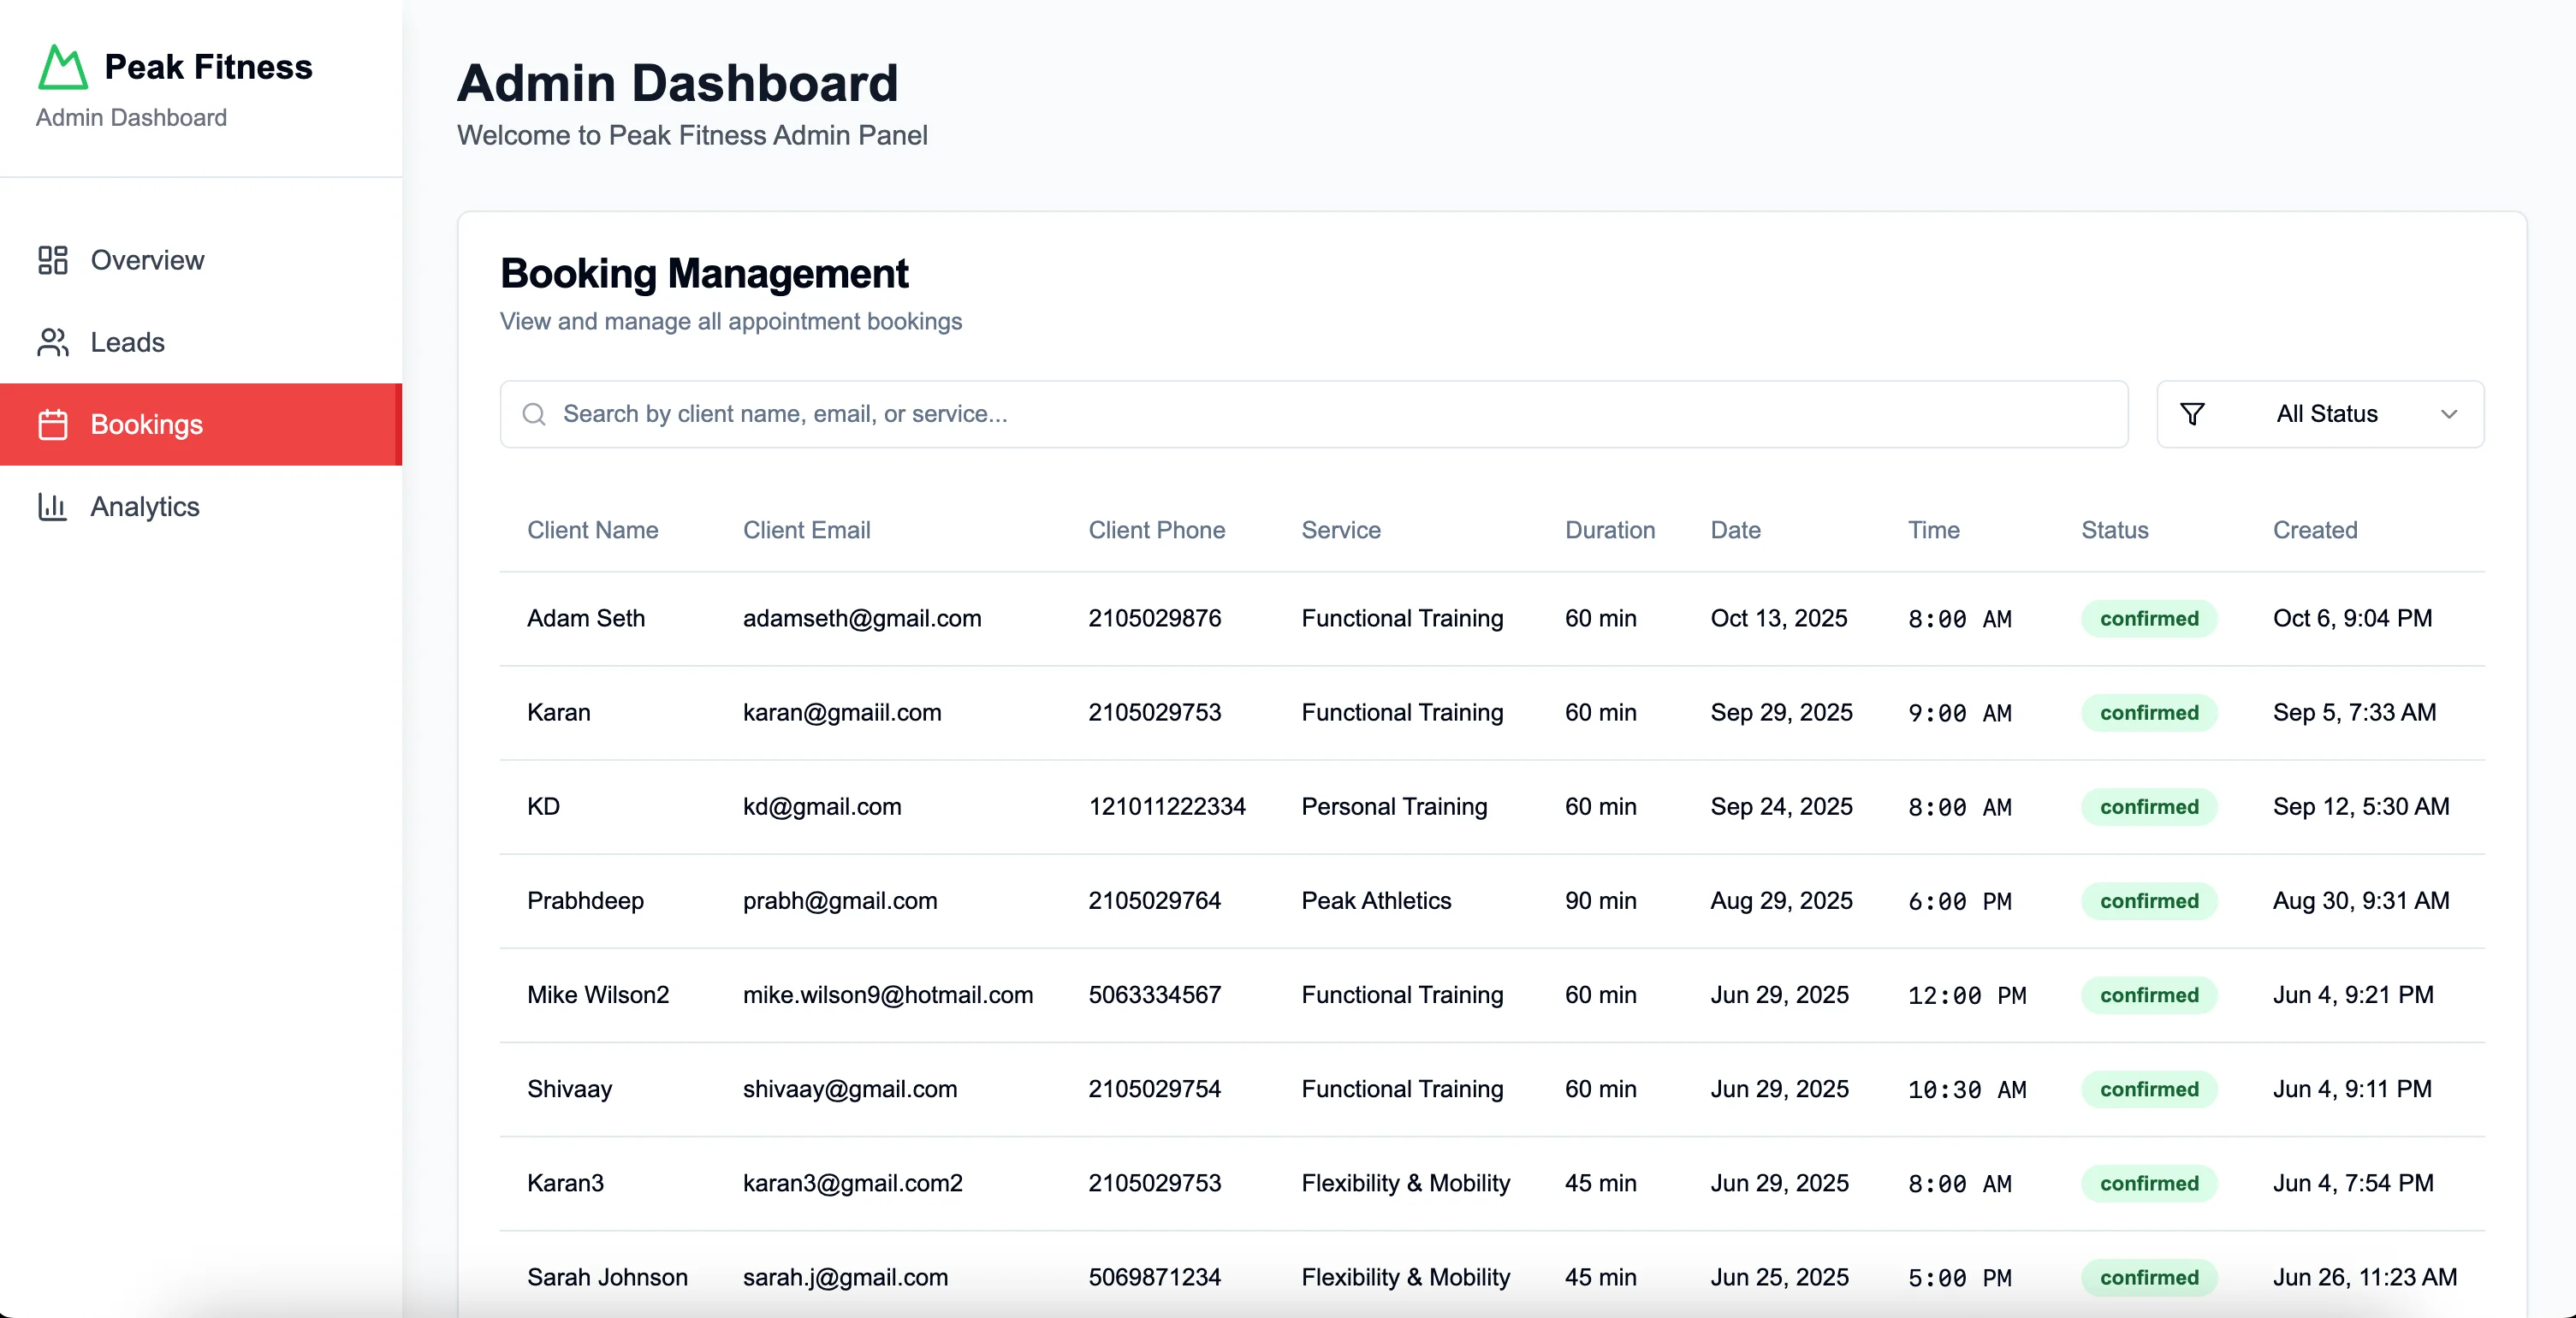
Task: Click confirmed badge in Shivaay row
Action: click(2149, 1089)
